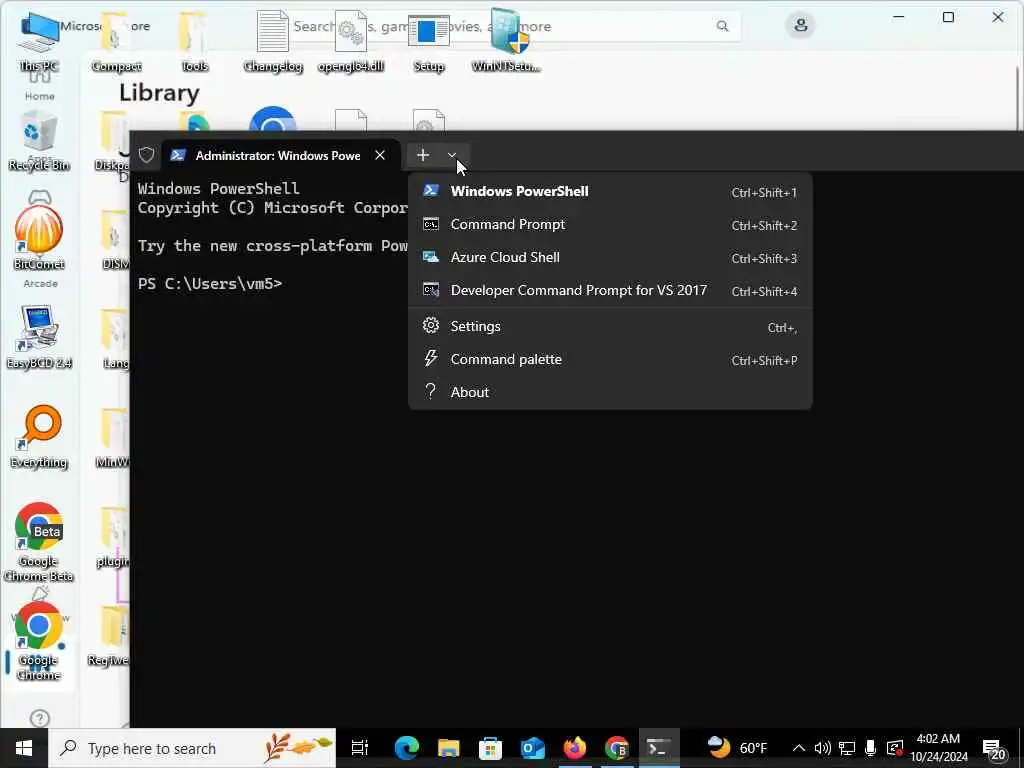Open Chrome Beta taskbar icon
Screen dimensions: 1024x768
tap(616, 748)
